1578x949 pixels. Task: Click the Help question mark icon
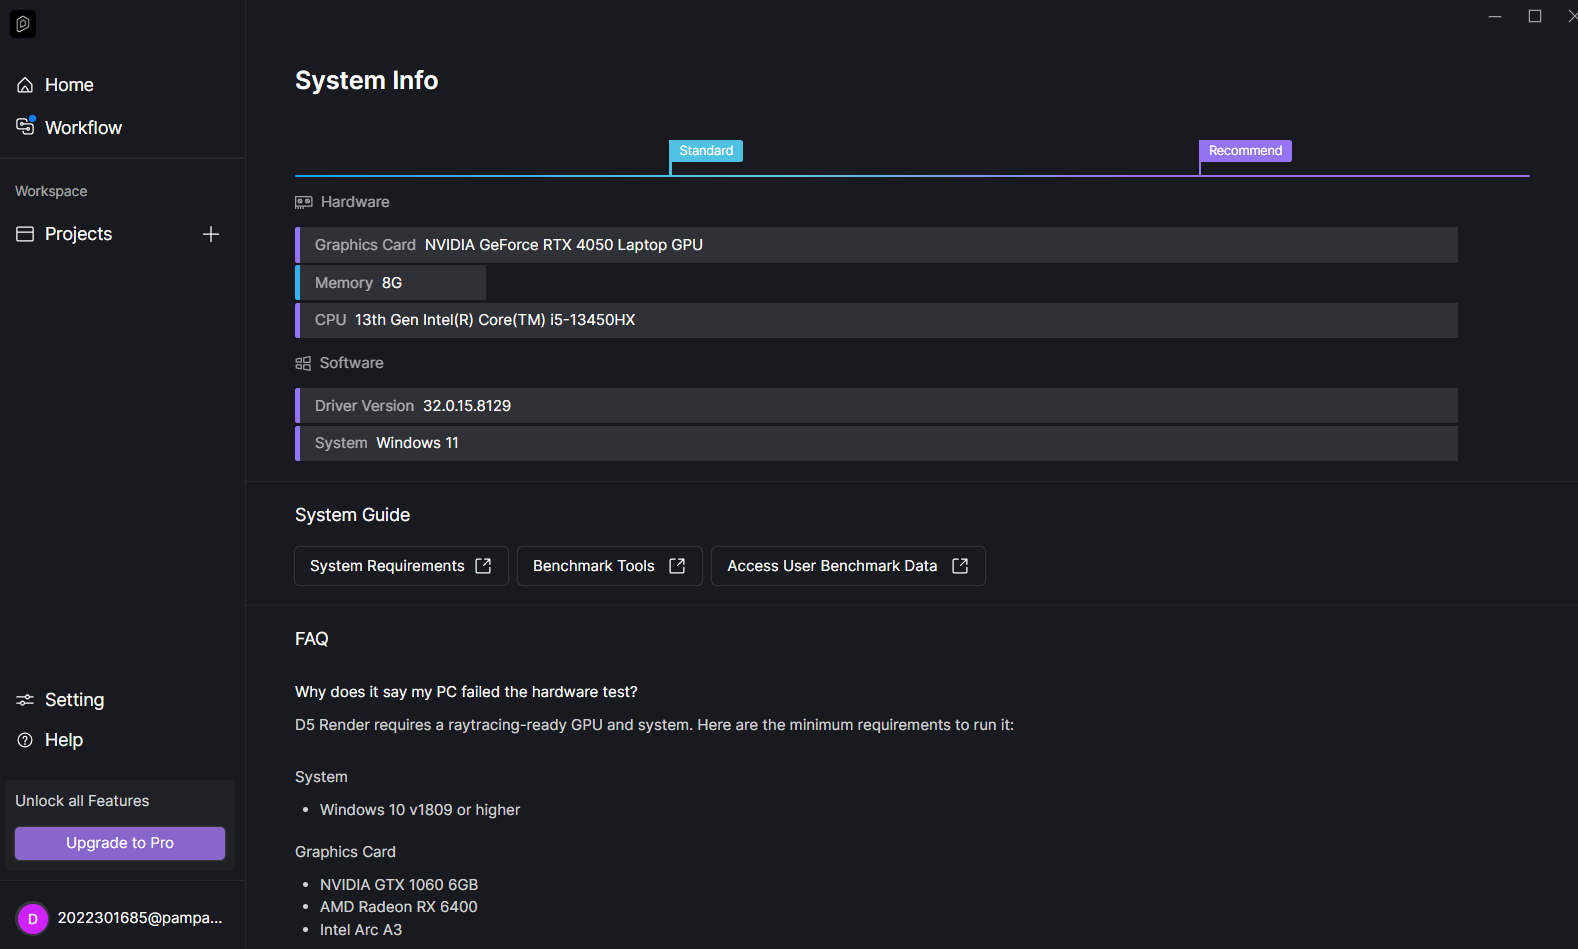click(x=25, y=740)
